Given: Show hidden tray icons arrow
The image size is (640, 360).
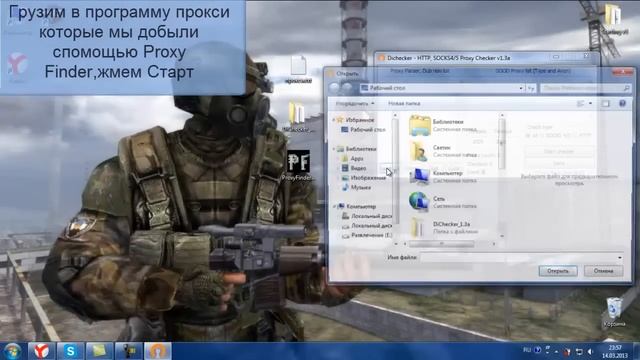Looking at the screenshot, I should [x=556, y=351].
